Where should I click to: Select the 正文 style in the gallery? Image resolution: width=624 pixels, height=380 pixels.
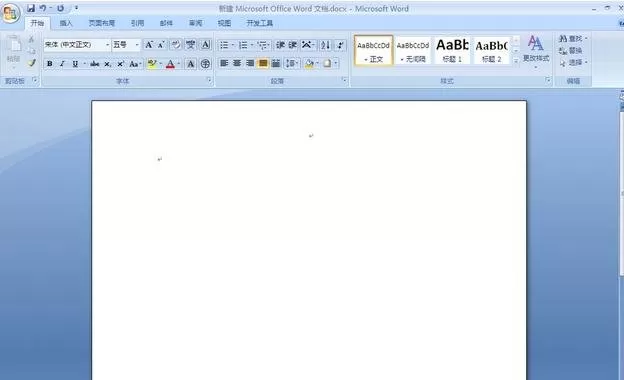[x=373, y=51]
